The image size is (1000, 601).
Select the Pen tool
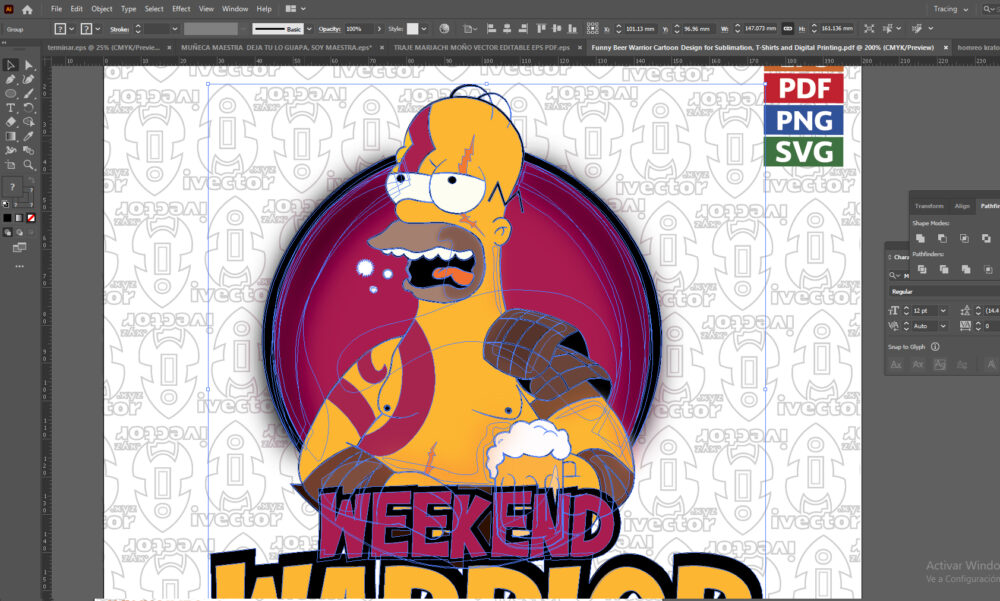tap(10, 79)
